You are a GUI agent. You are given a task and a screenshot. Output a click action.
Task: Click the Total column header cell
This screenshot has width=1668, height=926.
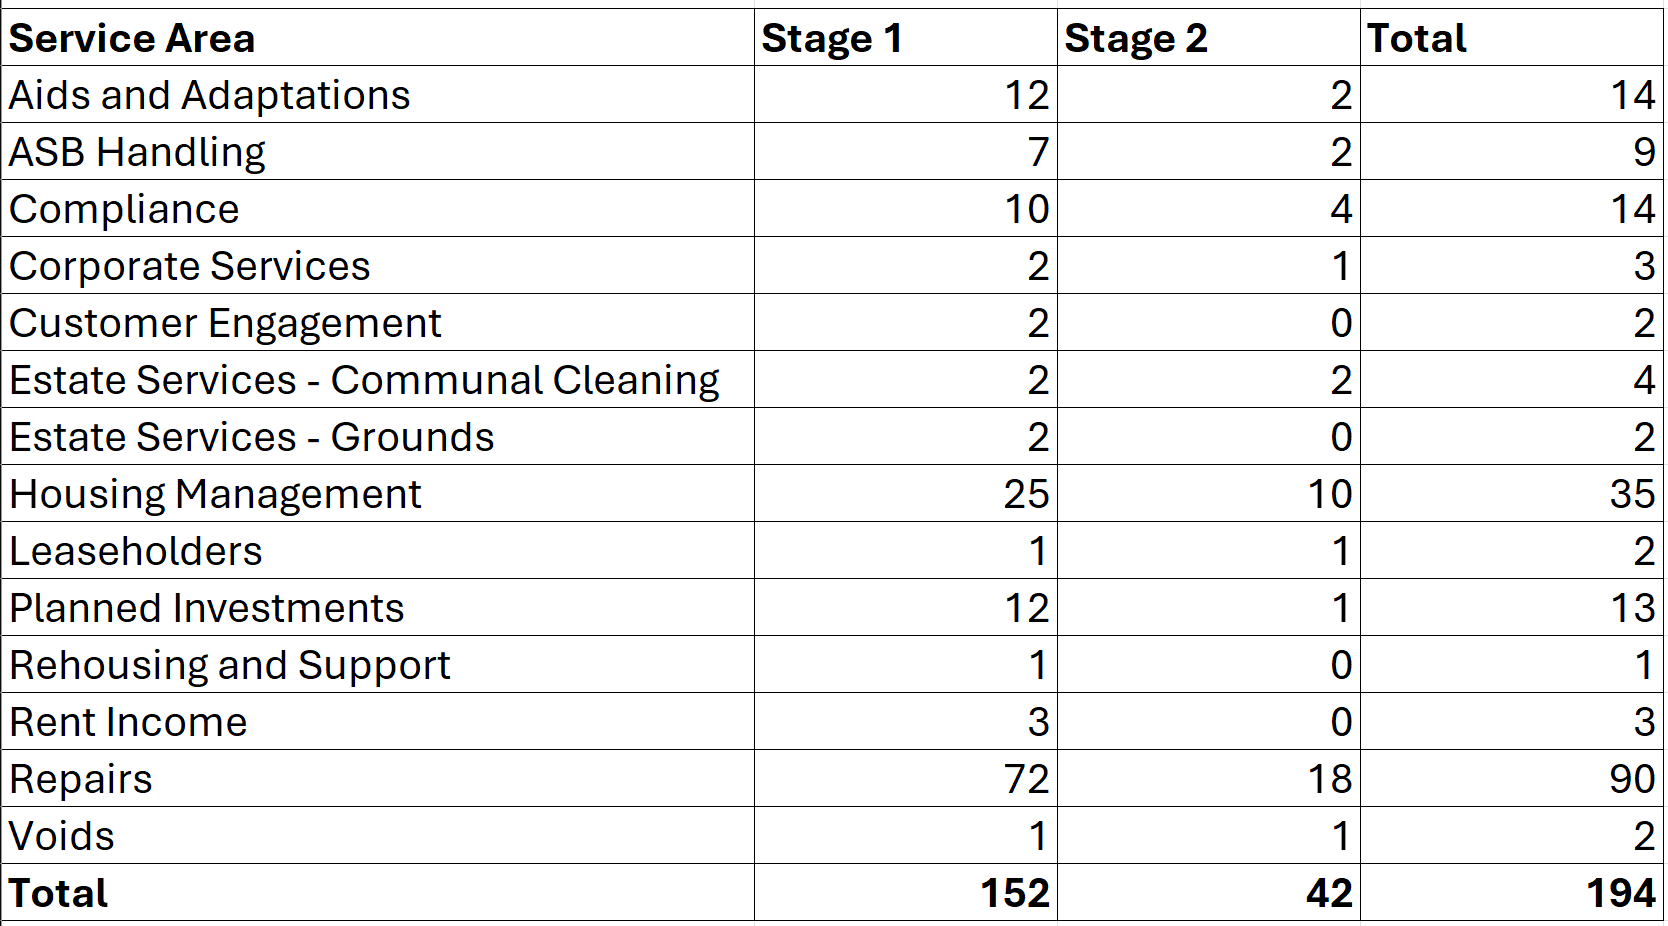click(1416, 39)
